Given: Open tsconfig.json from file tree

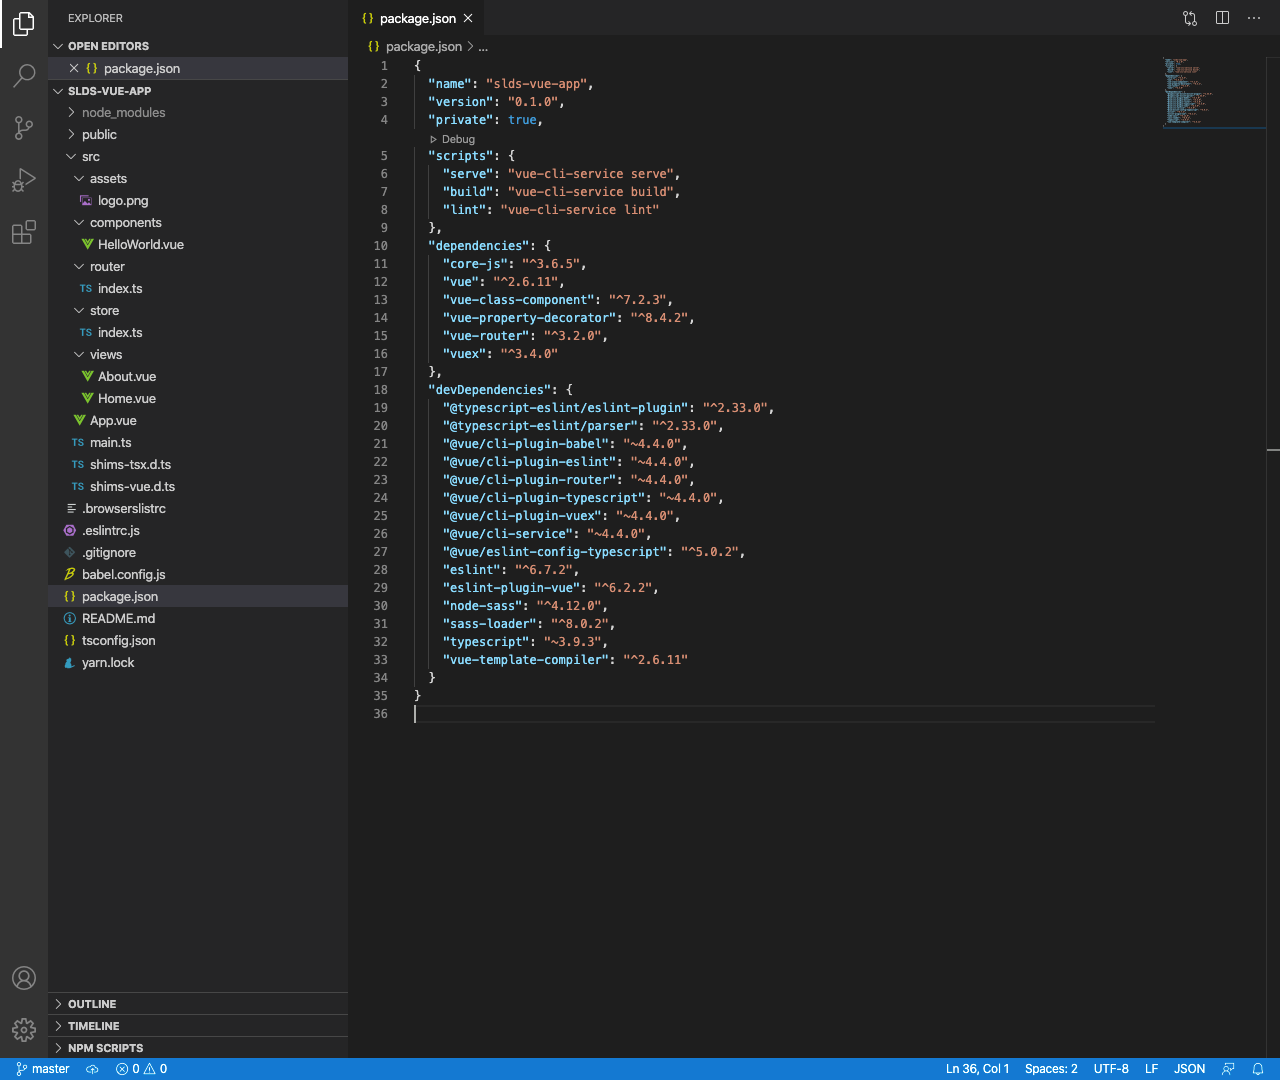Looking at the screenshot, I should pyautogui.click(x=118, y=641).
